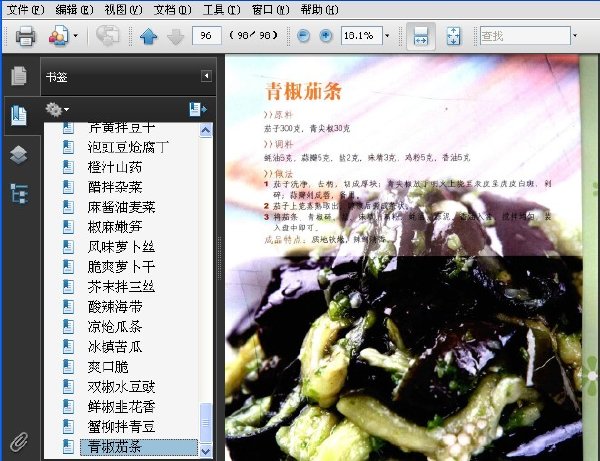This screenshot has height=461, width=600.
Task: Open bookmark 凉炝瓜条
Action: click(x=115, y=327)
